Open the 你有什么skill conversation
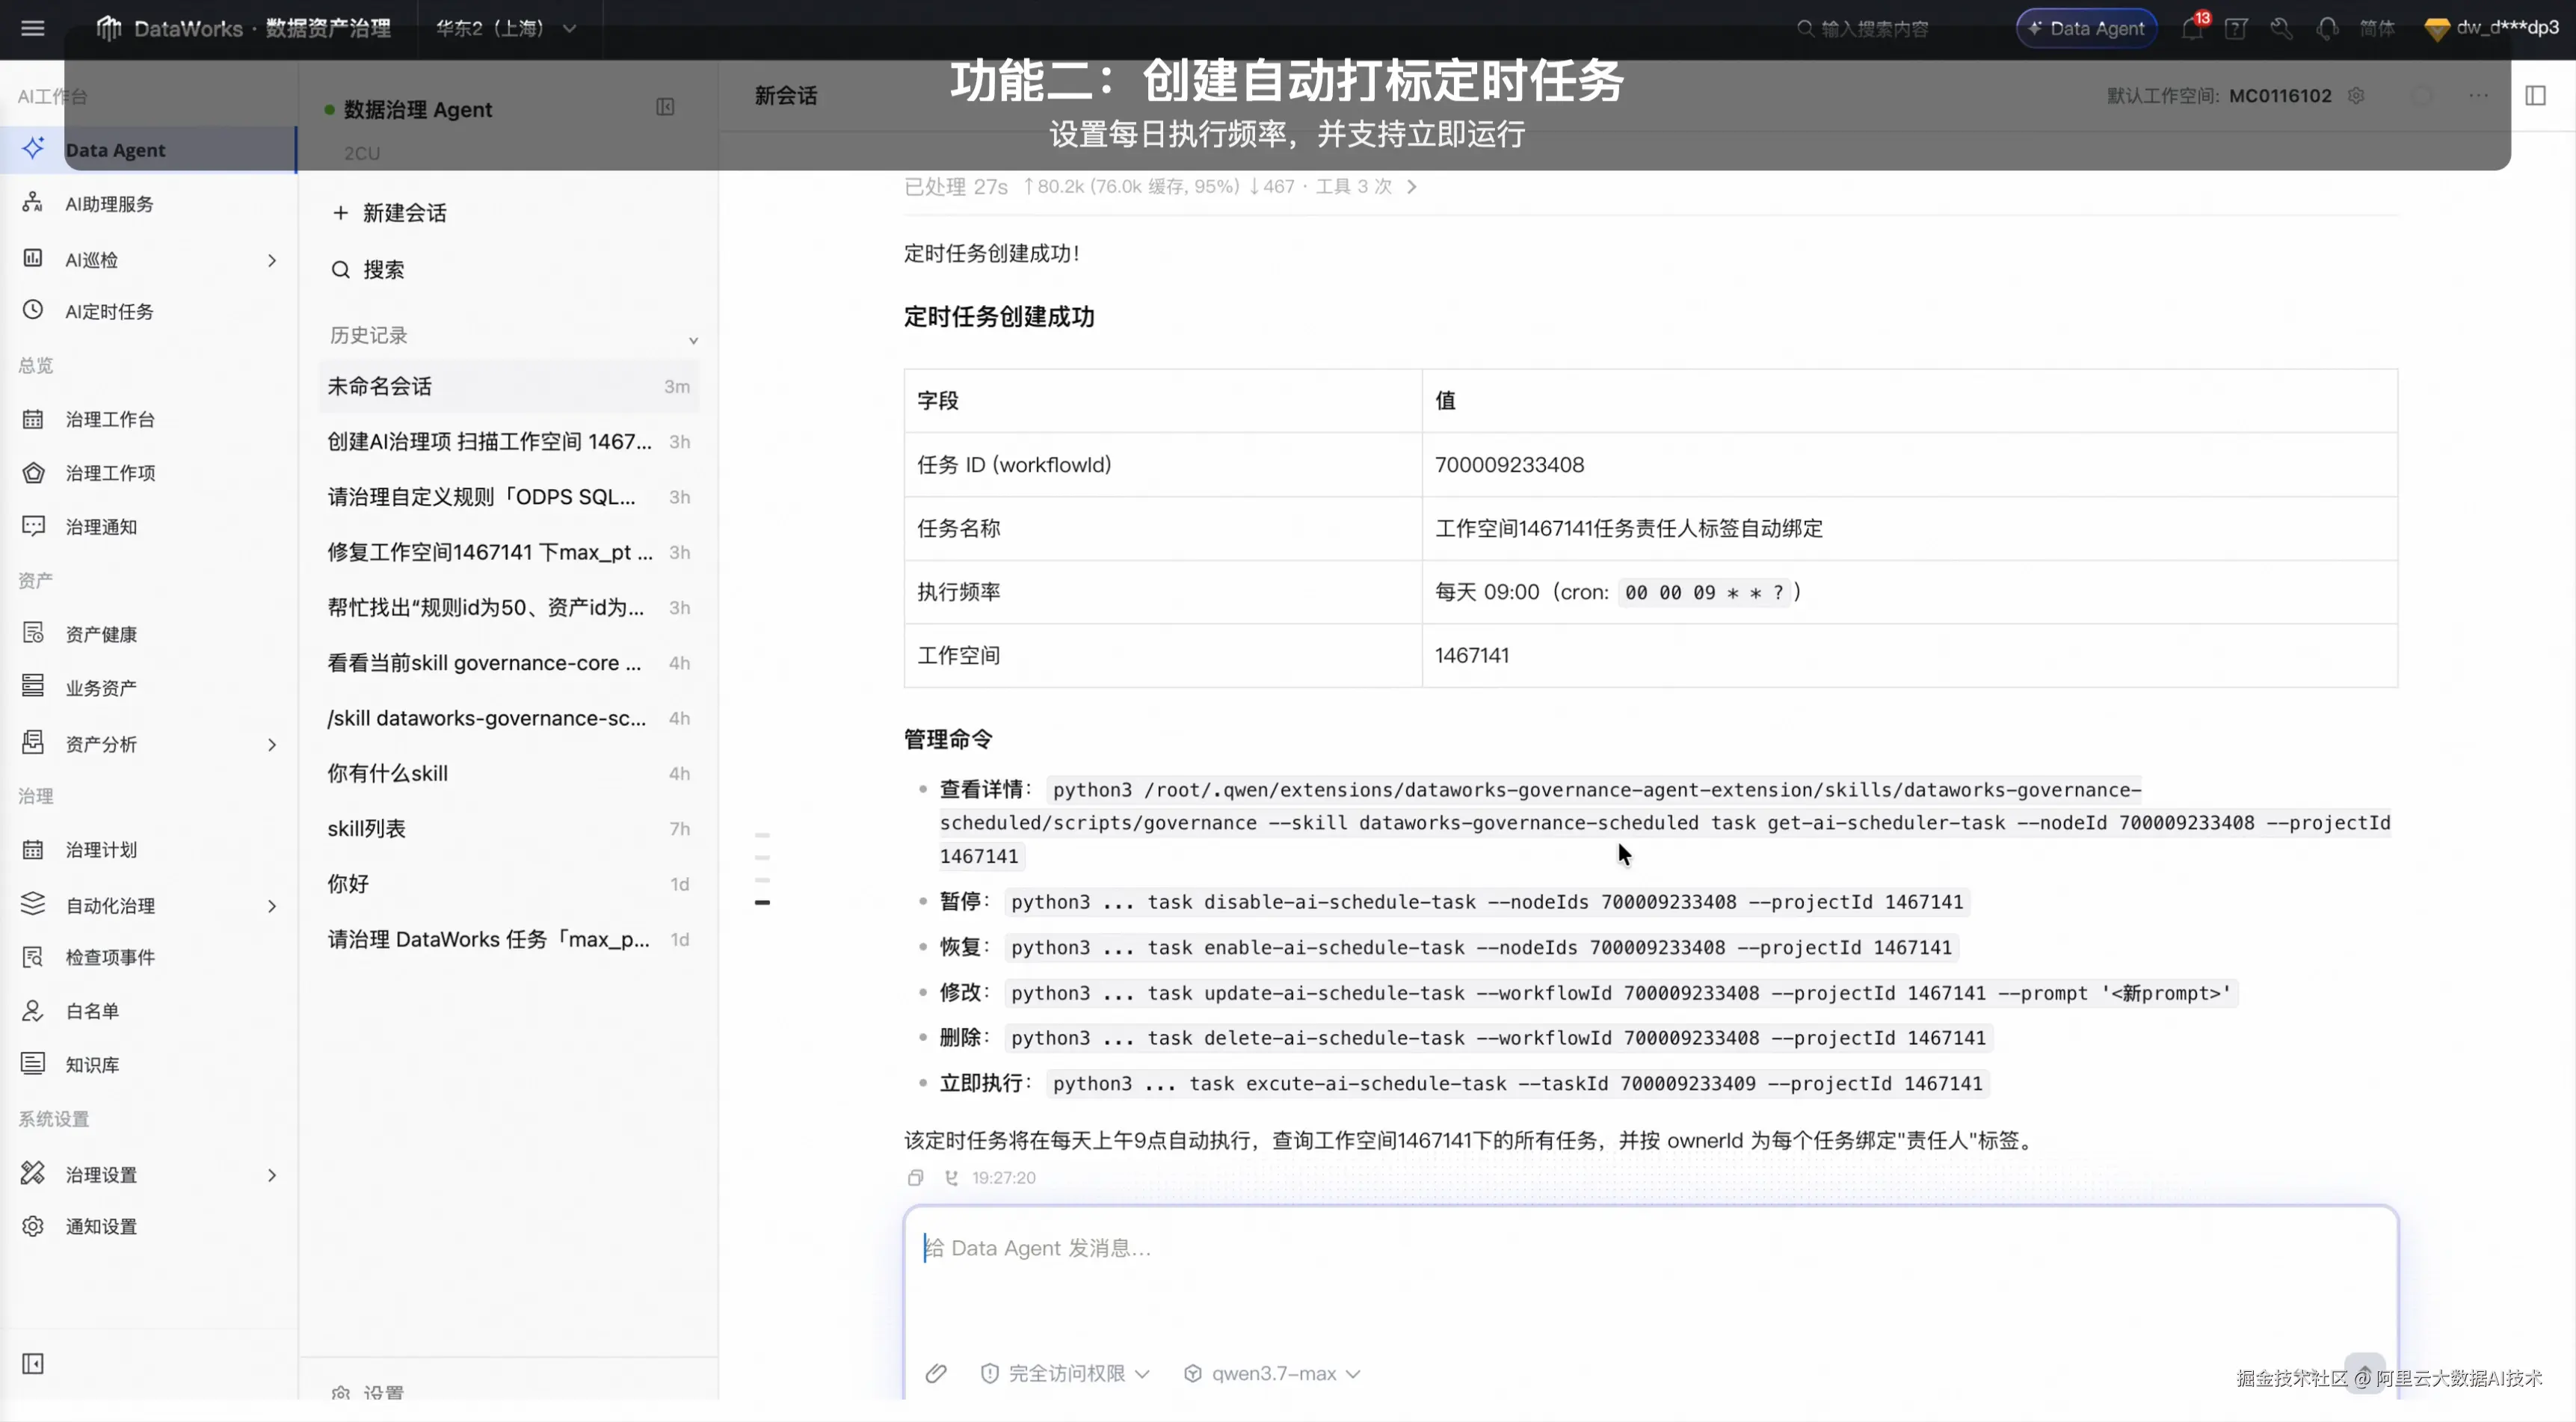Screen dimensions: 2576x1422 [x=509, y=773]
